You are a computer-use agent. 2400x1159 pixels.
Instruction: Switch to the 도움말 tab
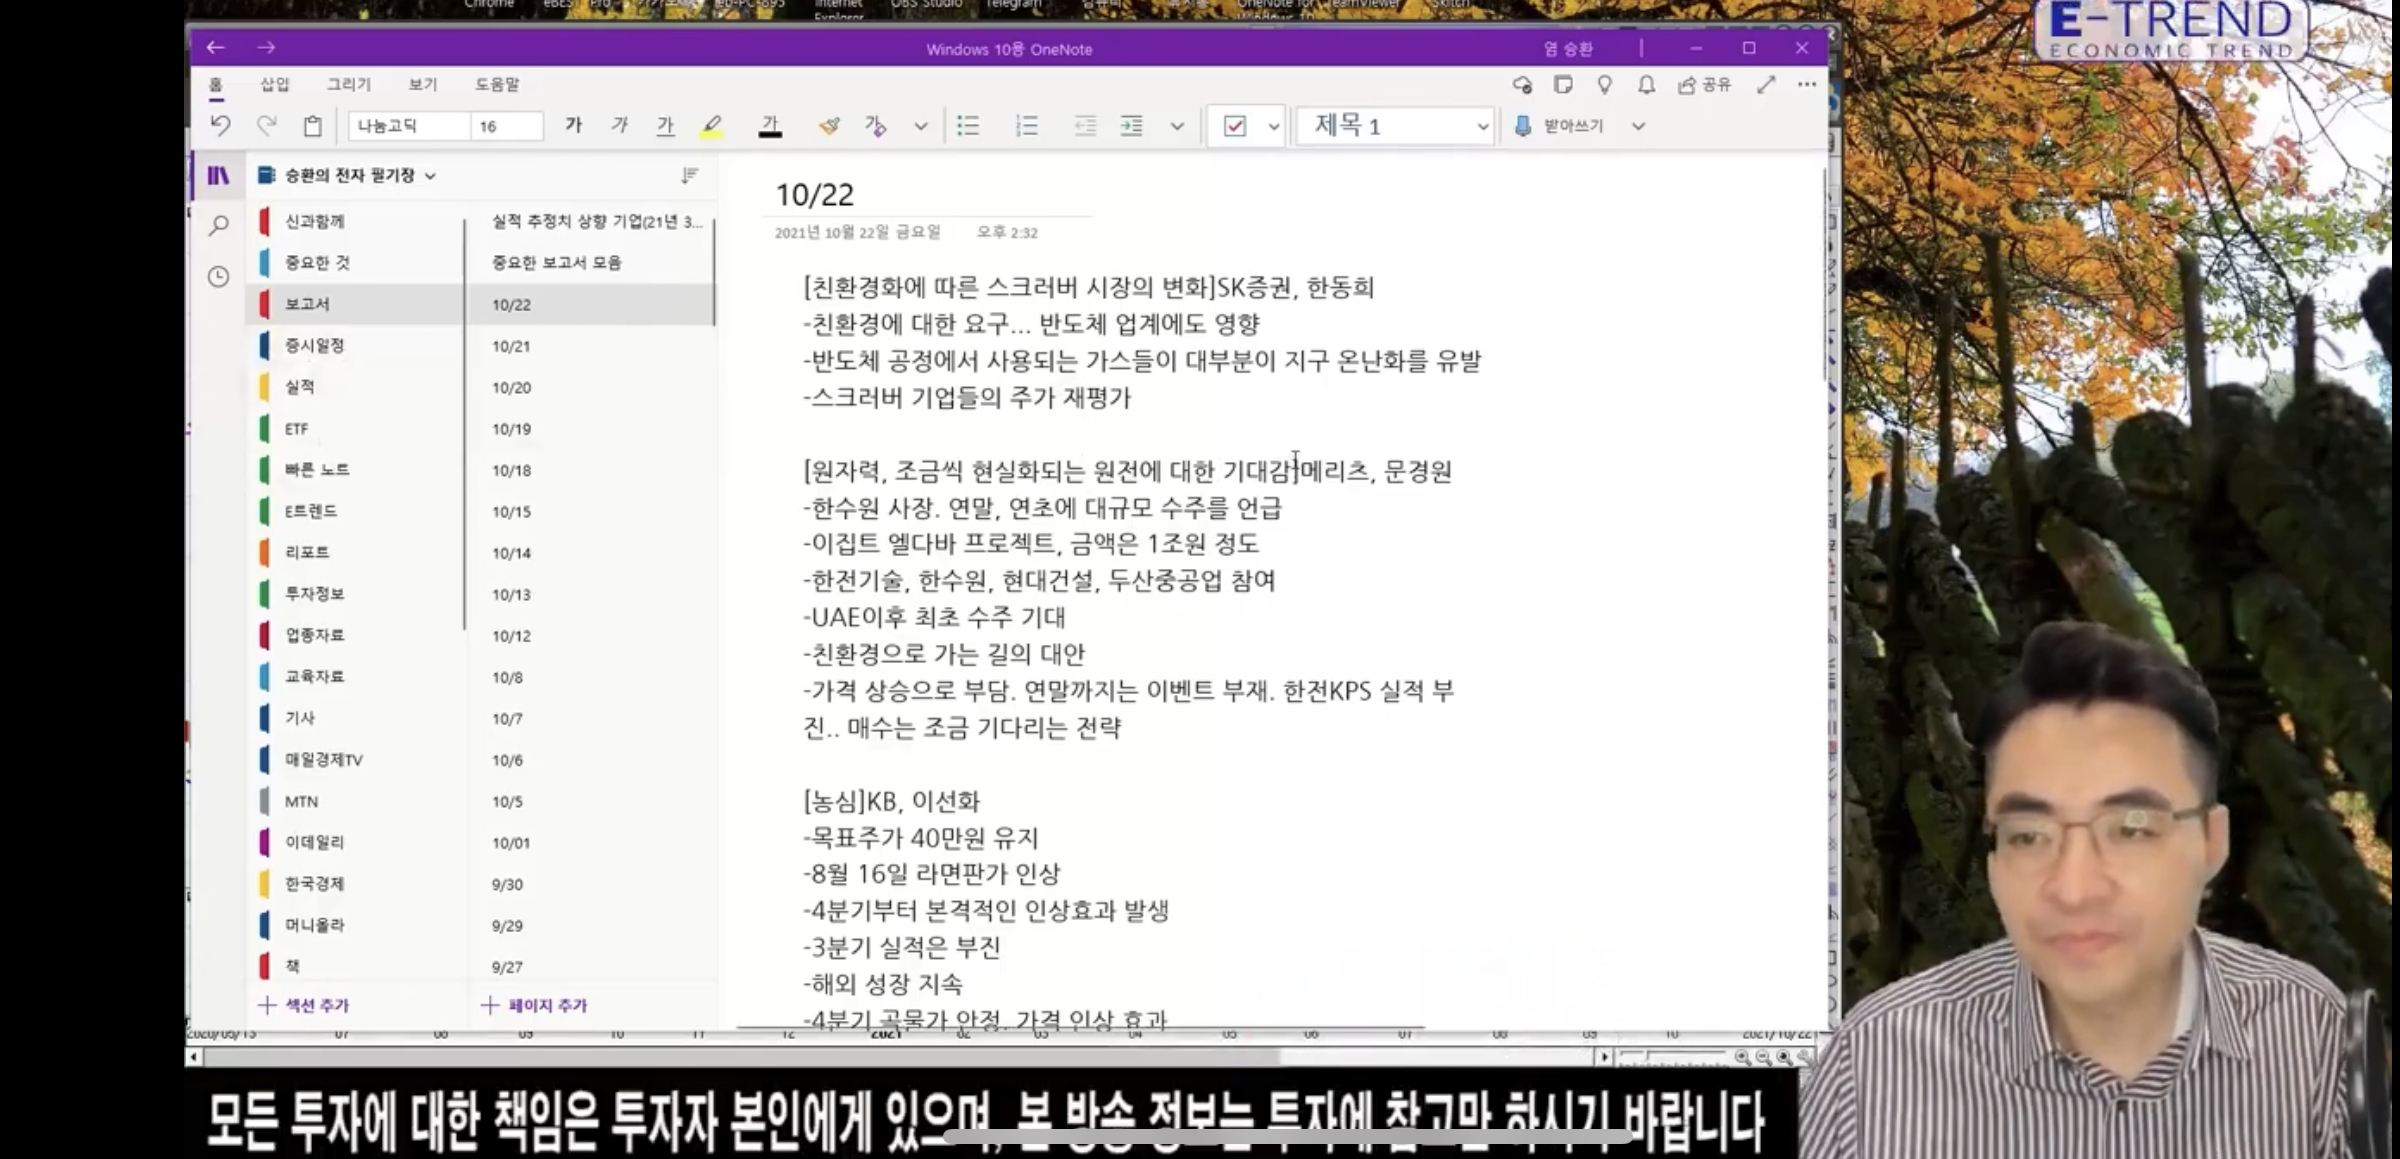point(497,84)
